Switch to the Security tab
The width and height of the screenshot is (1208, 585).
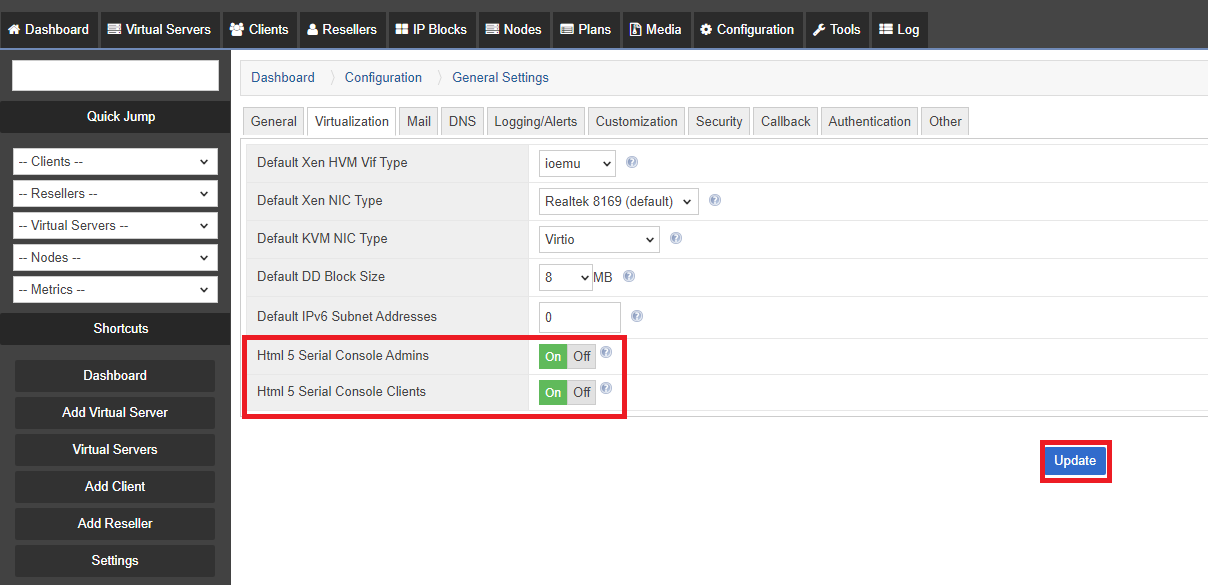[x=719, y=121]
